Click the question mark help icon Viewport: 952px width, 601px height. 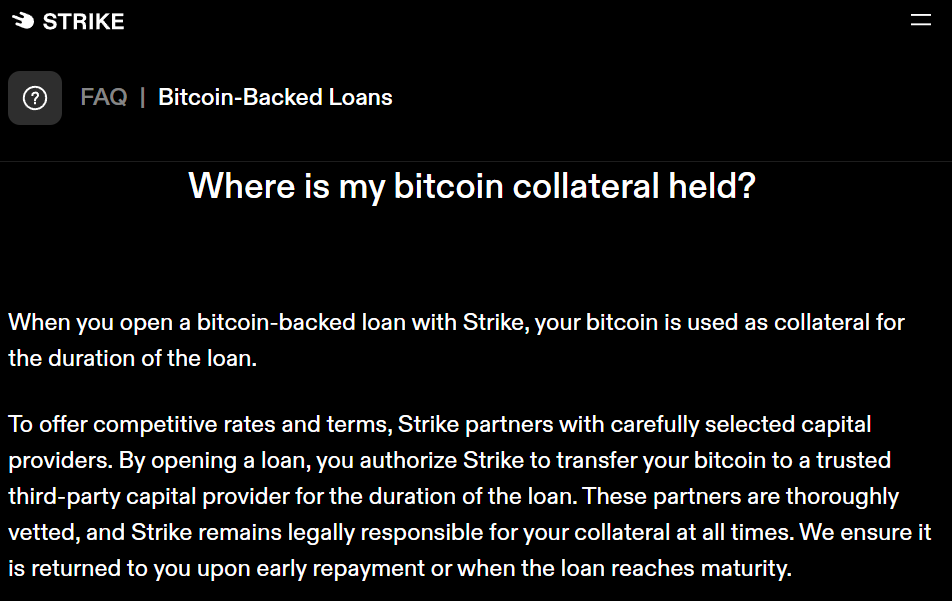pyautogui.click(x=35, y=98)
